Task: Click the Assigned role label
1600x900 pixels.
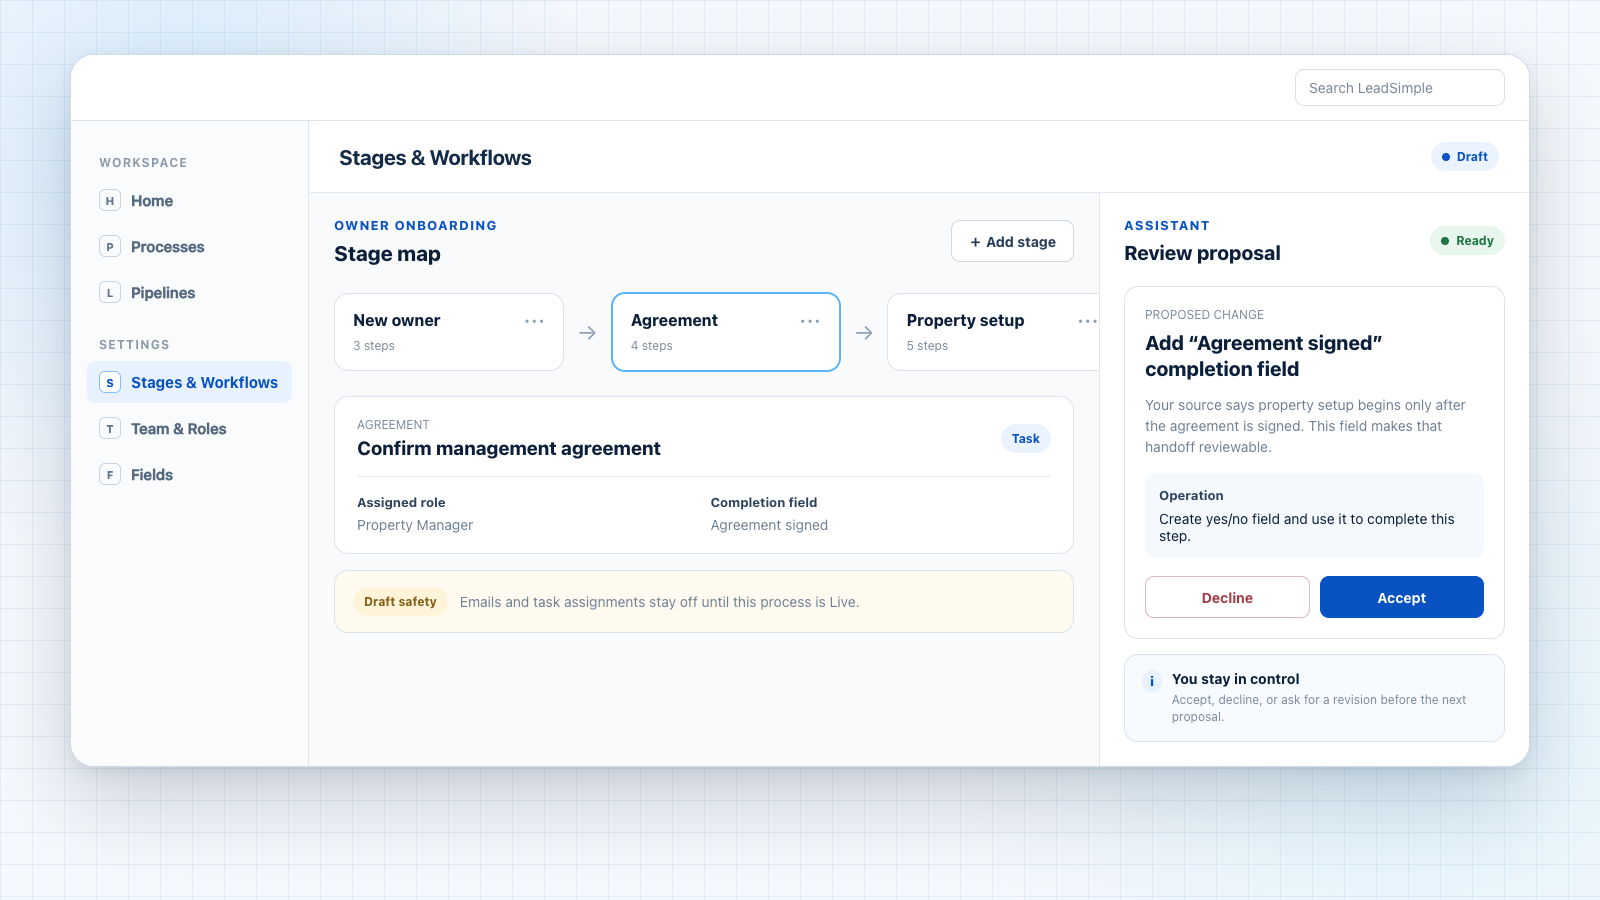Action: tap(401, 503)
